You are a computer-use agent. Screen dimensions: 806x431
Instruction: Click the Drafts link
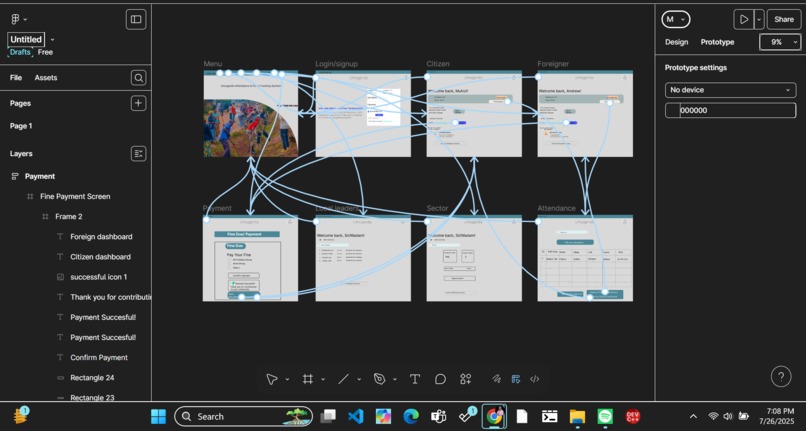tap(20, 52)
